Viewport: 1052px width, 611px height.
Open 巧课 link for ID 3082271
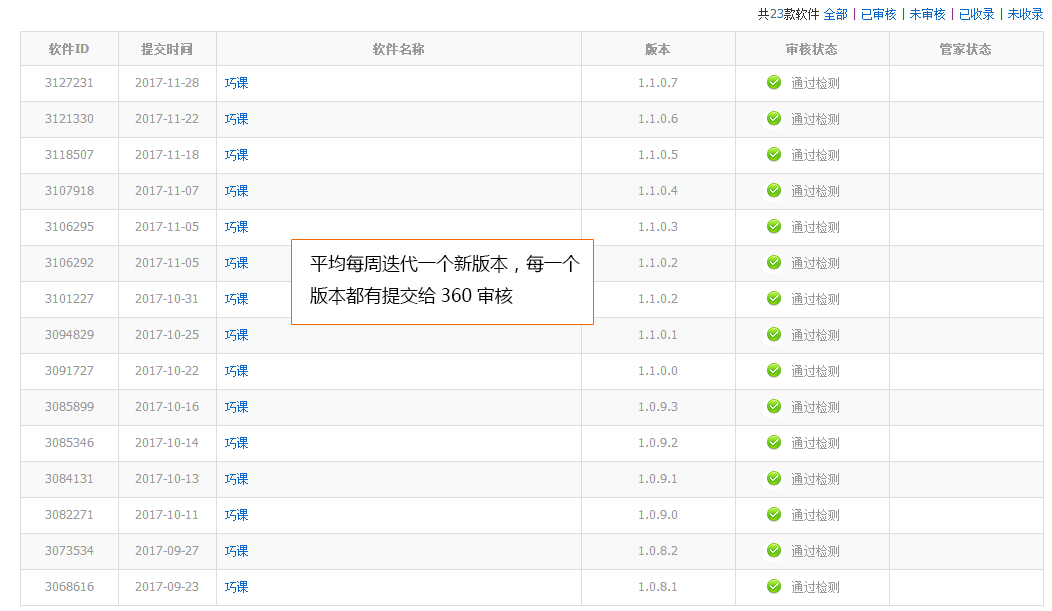pyautogui.click(x=236, y=515)
